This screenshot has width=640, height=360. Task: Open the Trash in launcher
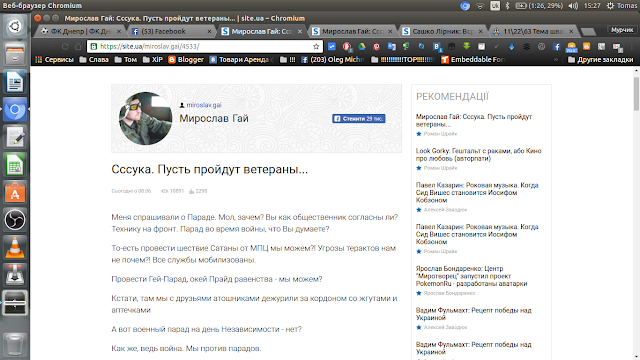click(x=15, y=344)
